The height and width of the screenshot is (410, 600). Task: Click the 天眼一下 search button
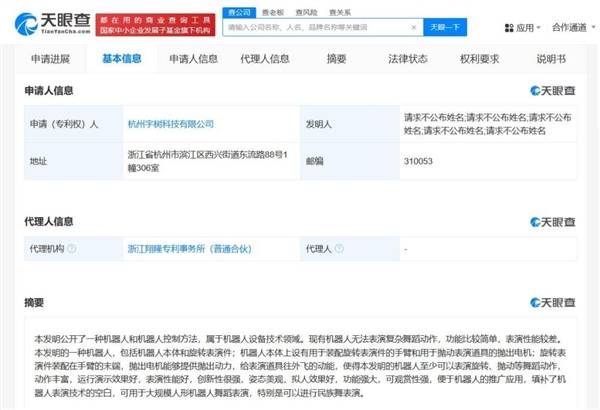(445, 27)
